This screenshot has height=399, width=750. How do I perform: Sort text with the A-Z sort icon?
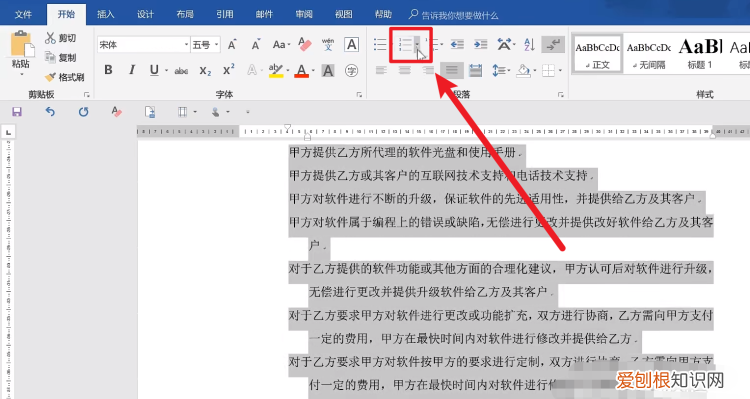pyautogui.click(x=529, y=44)
